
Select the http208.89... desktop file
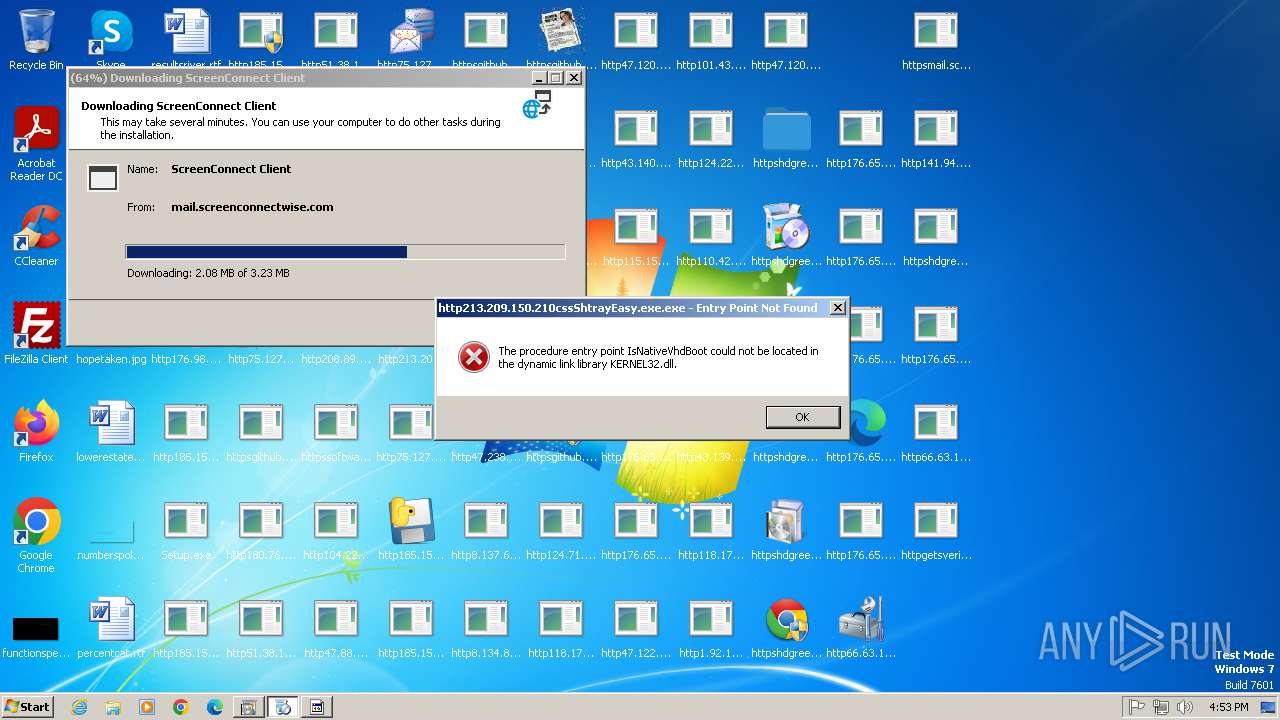coord(336,359)
